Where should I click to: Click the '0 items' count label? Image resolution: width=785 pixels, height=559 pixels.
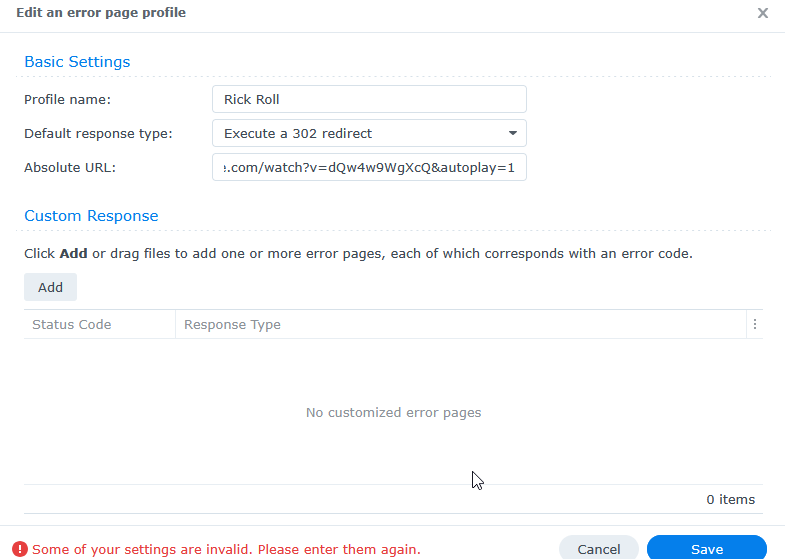coord(730,499)
